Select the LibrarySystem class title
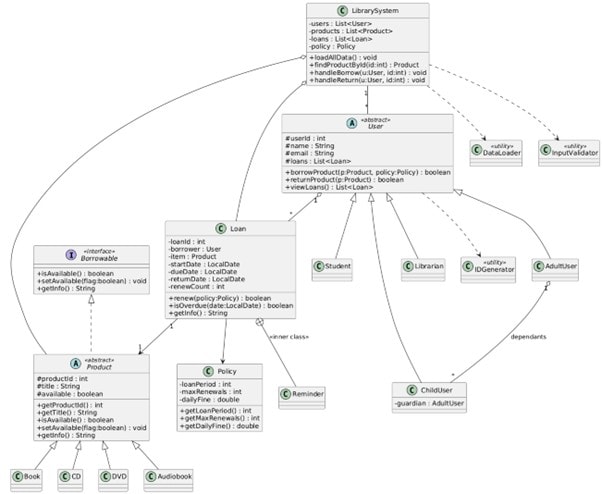The image size is (602, 494). tap(375, 11)
